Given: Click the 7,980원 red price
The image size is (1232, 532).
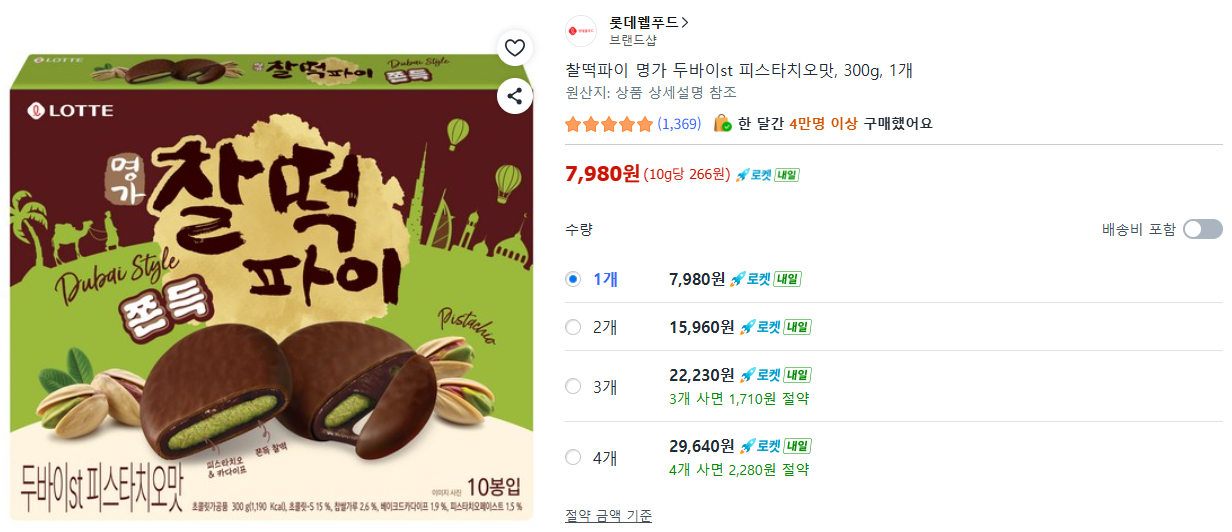Looking at the screenshot, I should pyautogui.click(x=602, y=174).
